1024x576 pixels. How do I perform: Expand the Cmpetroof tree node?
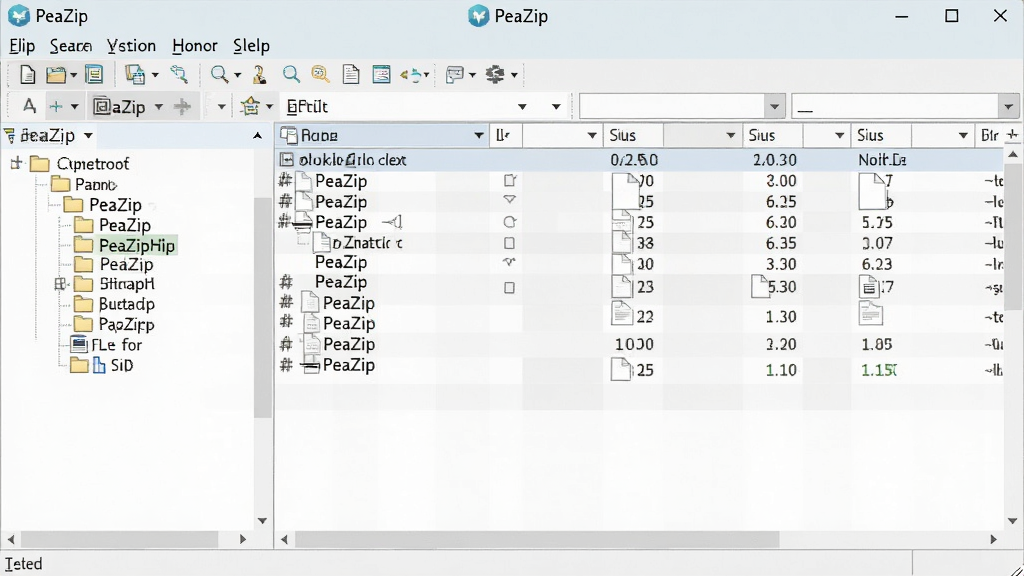click(16, 163)
